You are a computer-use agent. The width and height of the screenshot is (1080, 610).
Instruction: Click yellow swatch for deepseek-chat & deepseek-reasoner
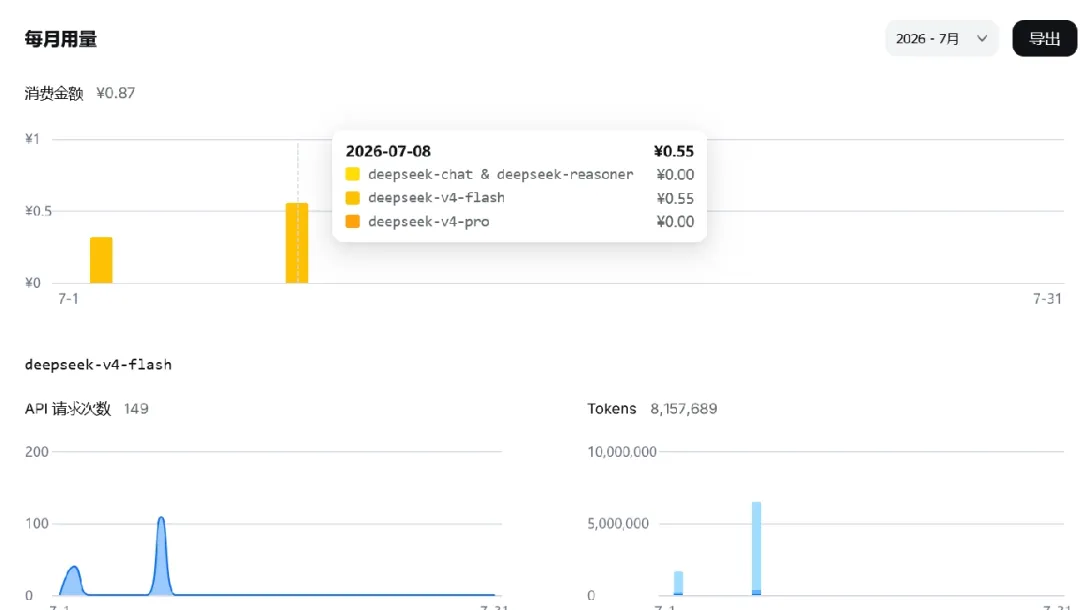pyautogui.click(x=353, y=174)
